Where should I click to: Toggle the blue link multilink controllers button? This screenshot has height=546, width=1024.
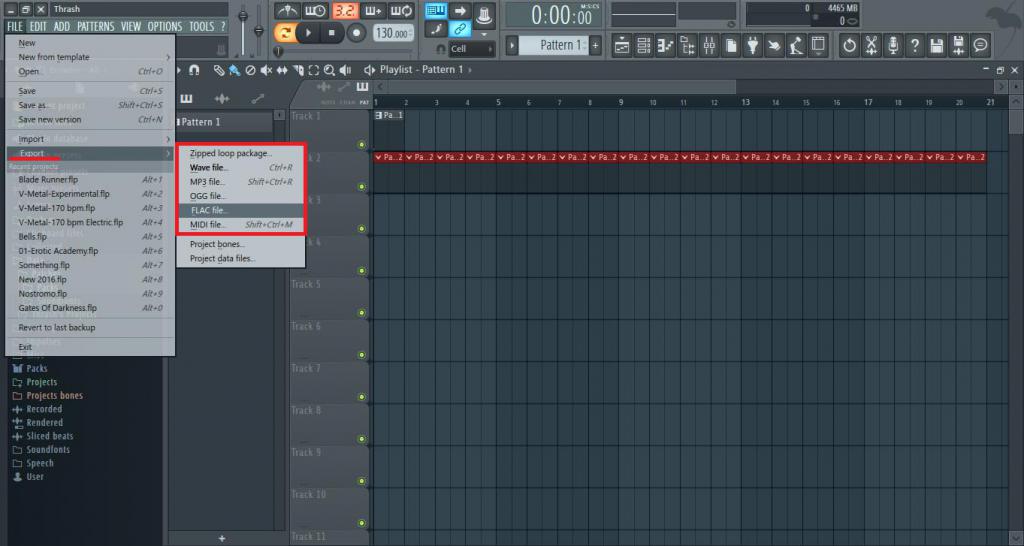point(460,29)
